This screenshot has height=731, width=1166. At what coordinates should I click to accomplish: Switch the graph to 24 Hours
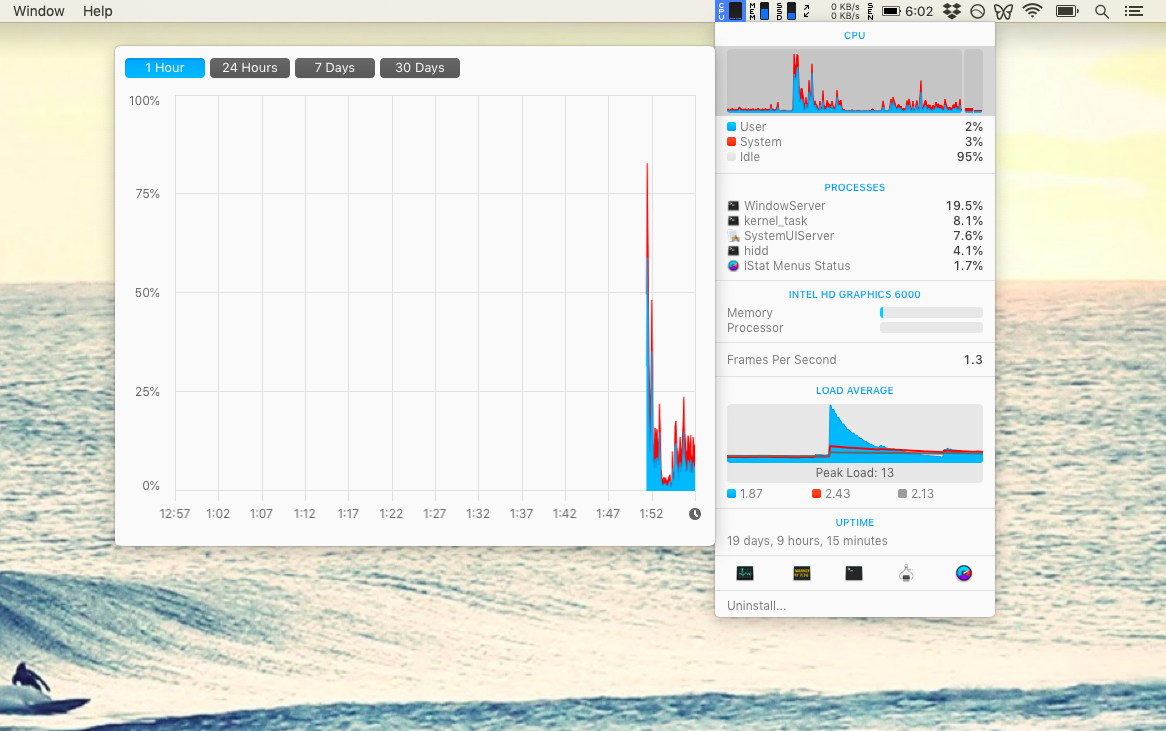(250, 68)
